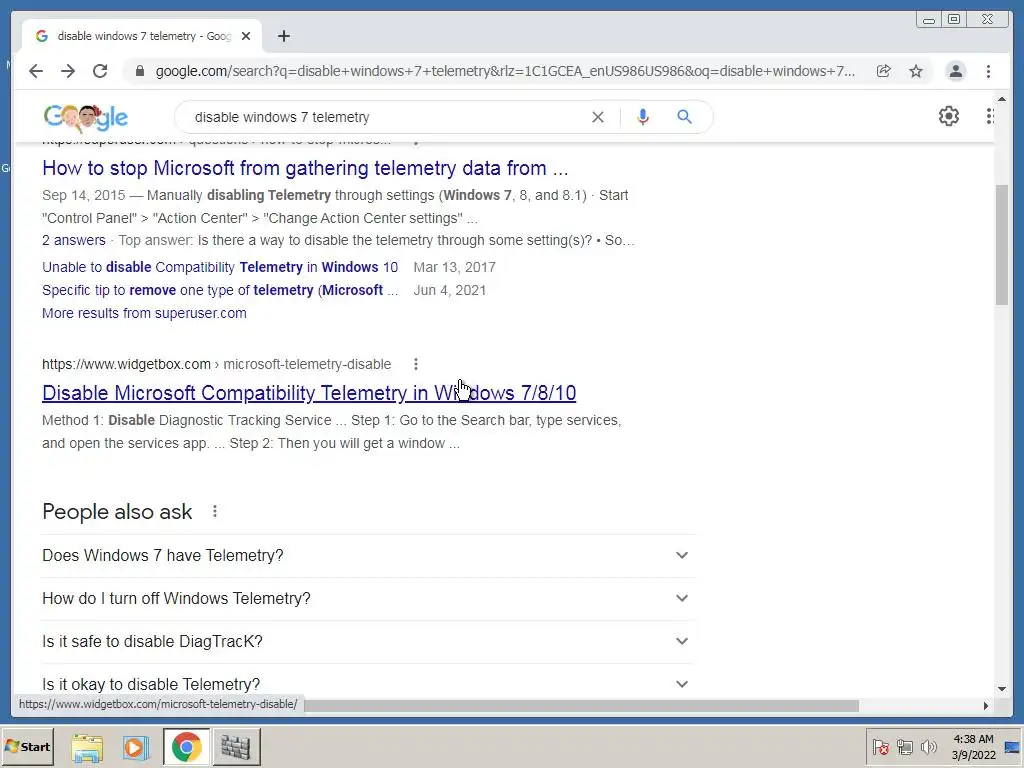Image resolution: width=1024 pixels, height=768 pixels.
Task: Select the 'disable windows 7 telemetry' tab
Action: (142, 36)
